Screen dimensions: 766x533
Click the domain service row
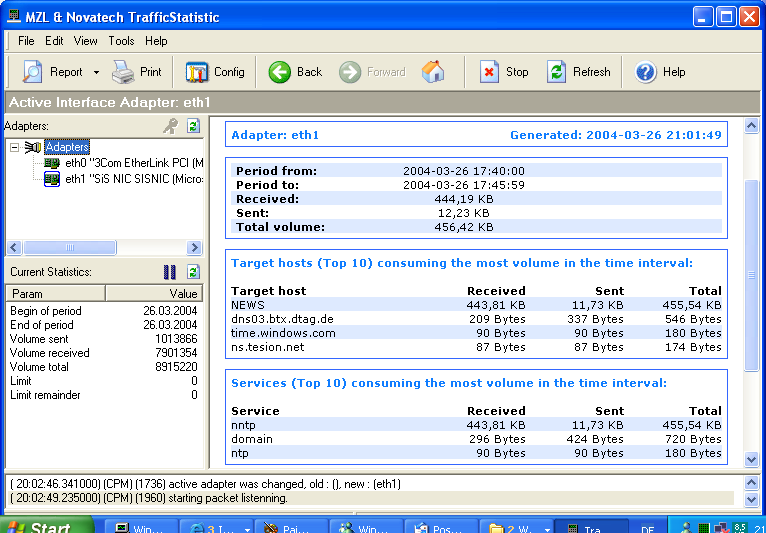pos(476,439)
